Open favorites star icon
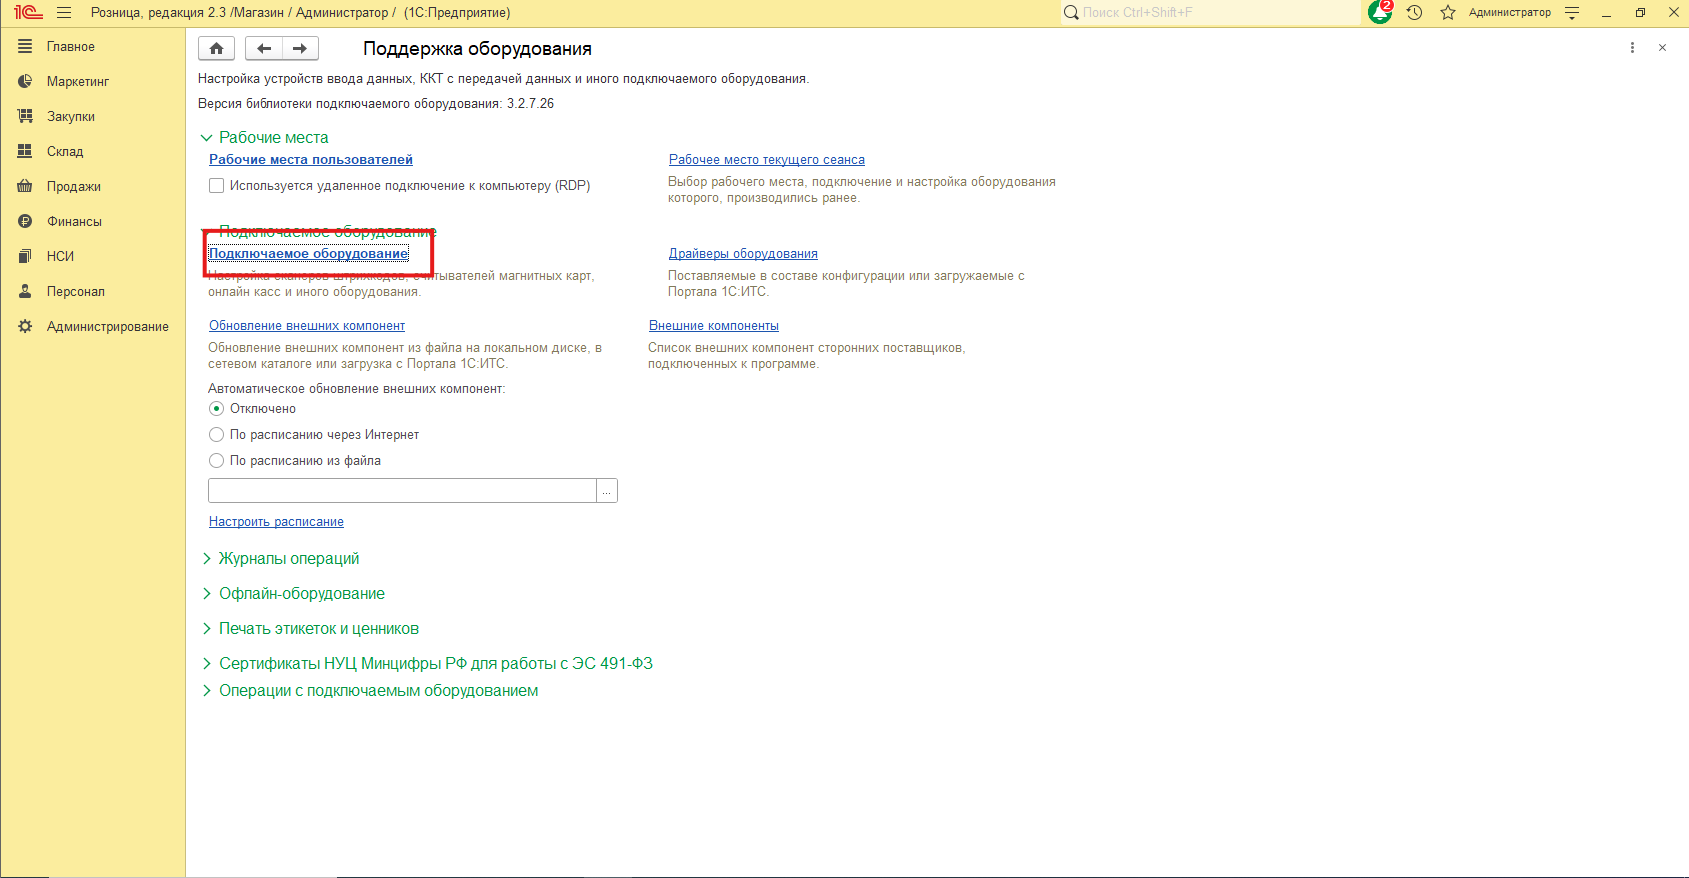The height and width of the screenshot is (878, 1689). pyautogui.click(x=1447, y=12)
